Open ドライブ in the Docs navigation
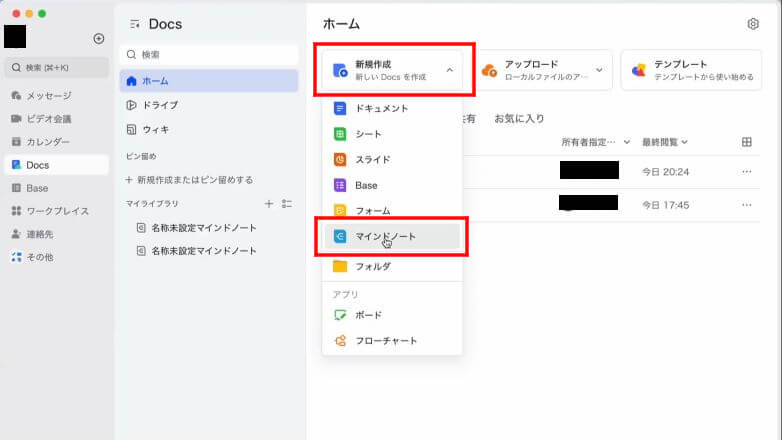The width and height of the screenshot is (782, 440). (x=209, y=105)
